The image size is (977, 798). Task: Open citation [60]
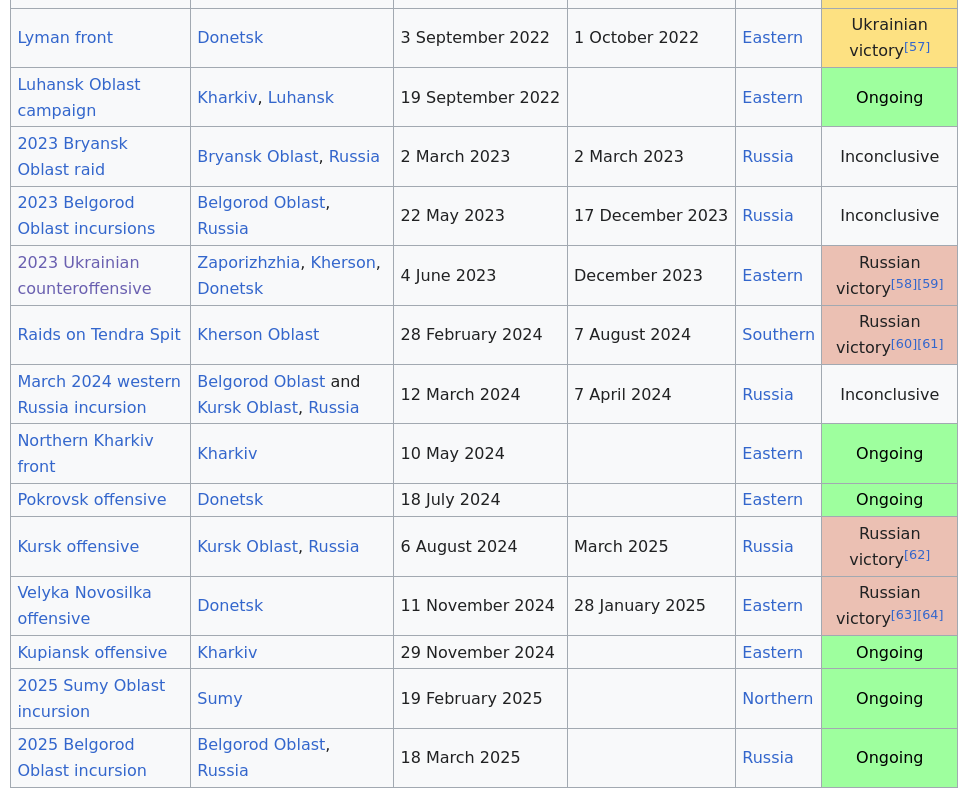(903, 344)
